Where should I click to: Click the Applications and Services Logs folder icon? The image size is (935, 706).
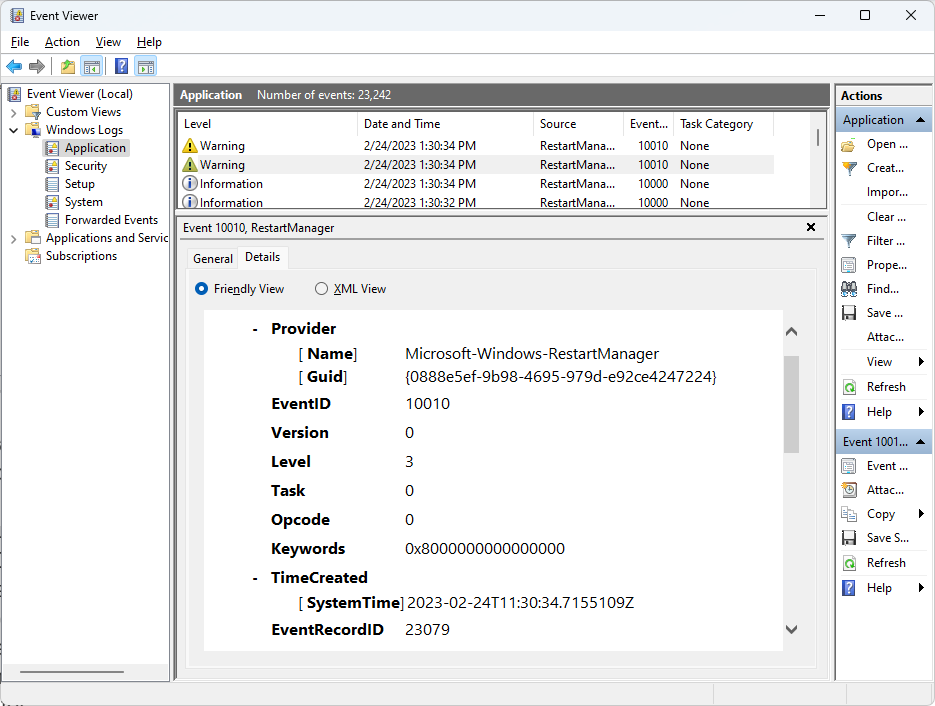coord(33,238)
